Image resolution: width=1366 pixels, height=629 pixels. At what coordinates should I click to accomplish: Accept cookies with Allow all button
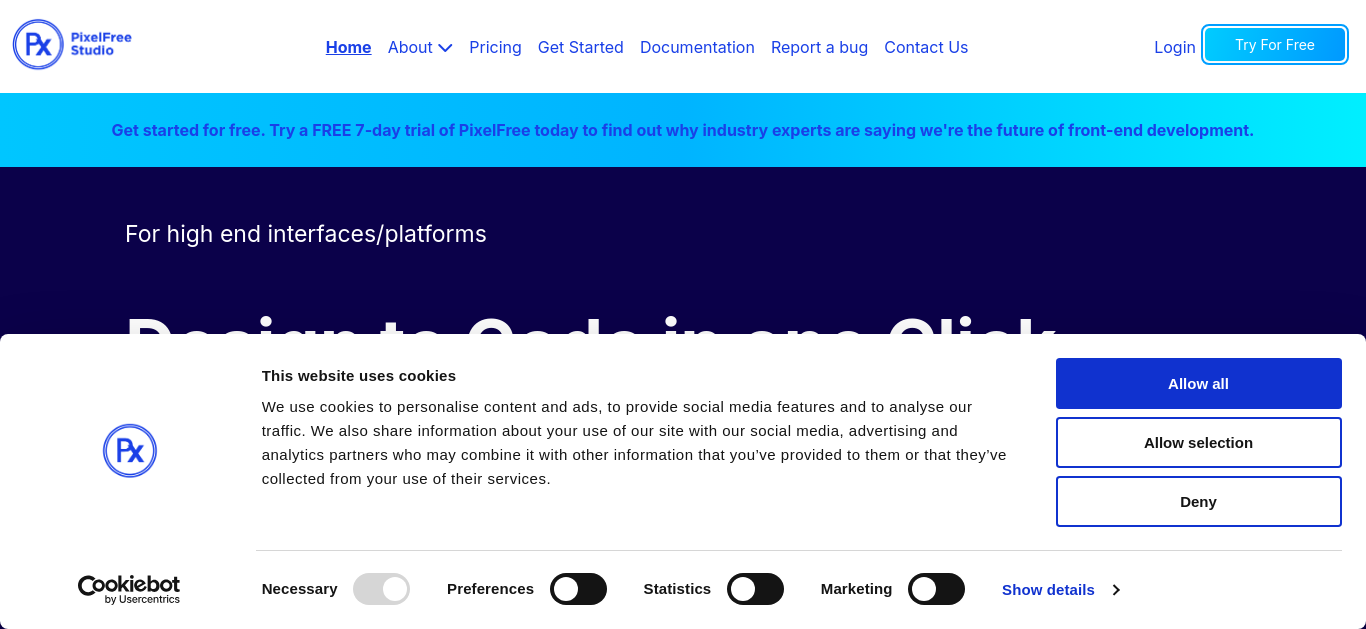[x=1198, y=384]
